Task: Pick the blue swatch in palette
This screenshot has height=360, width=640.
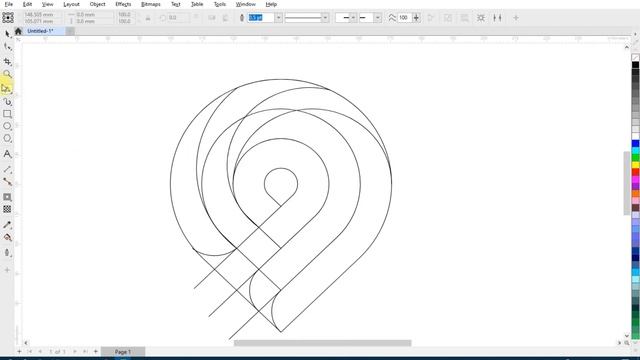Action: click(636, 143)
